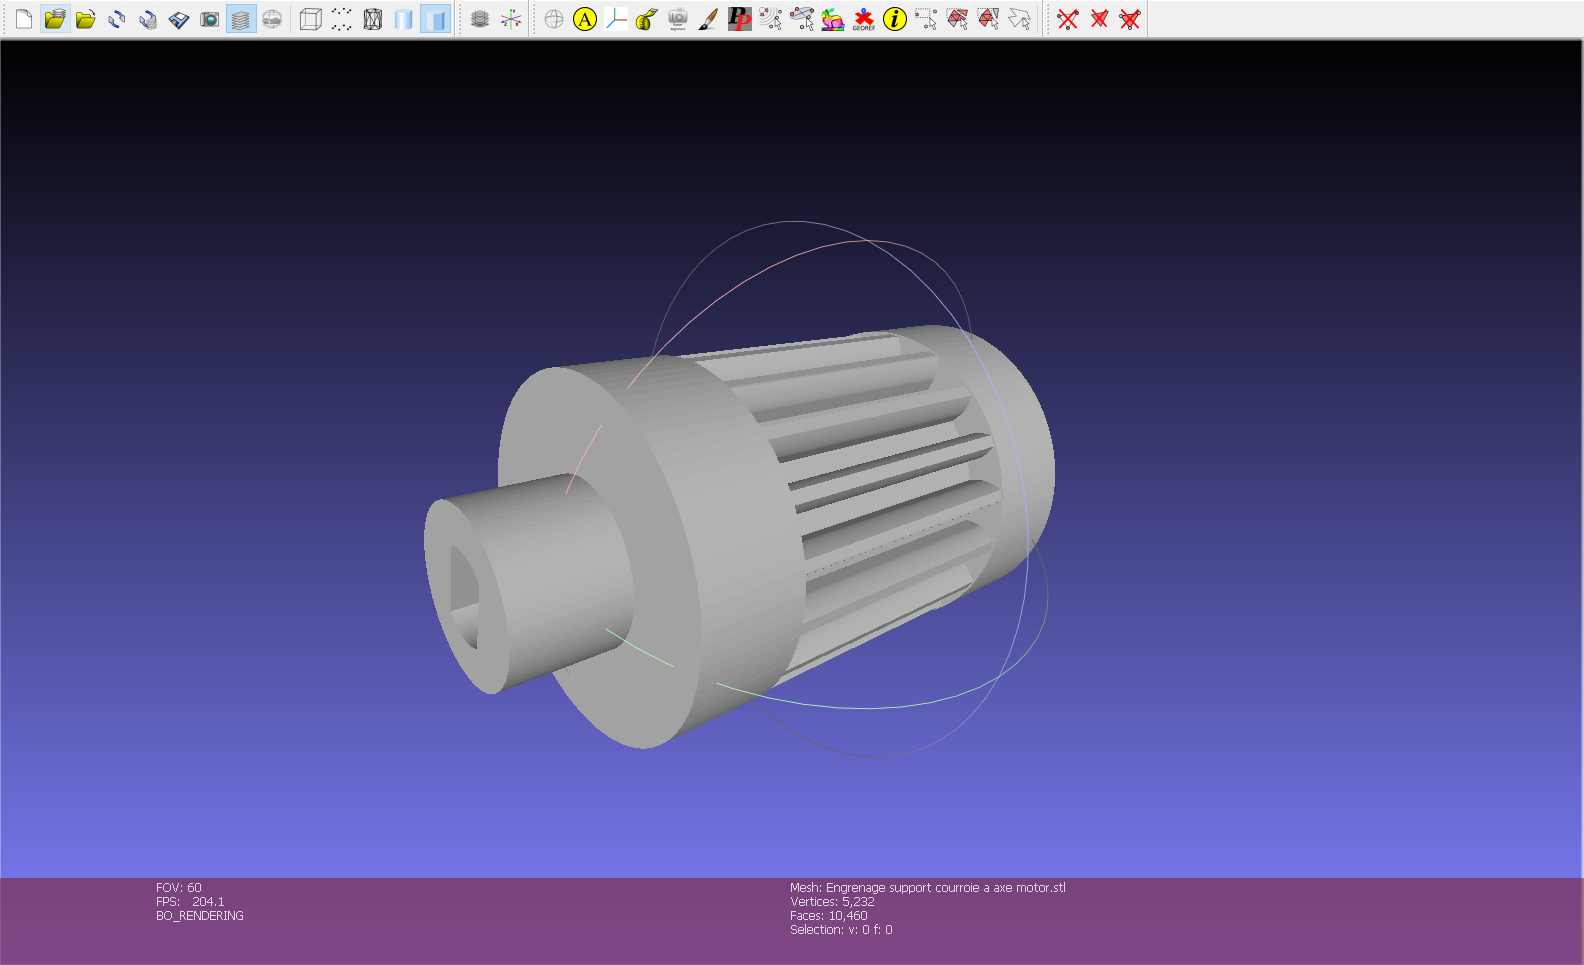Activate the PickPoints PP tool

point(739,19)
